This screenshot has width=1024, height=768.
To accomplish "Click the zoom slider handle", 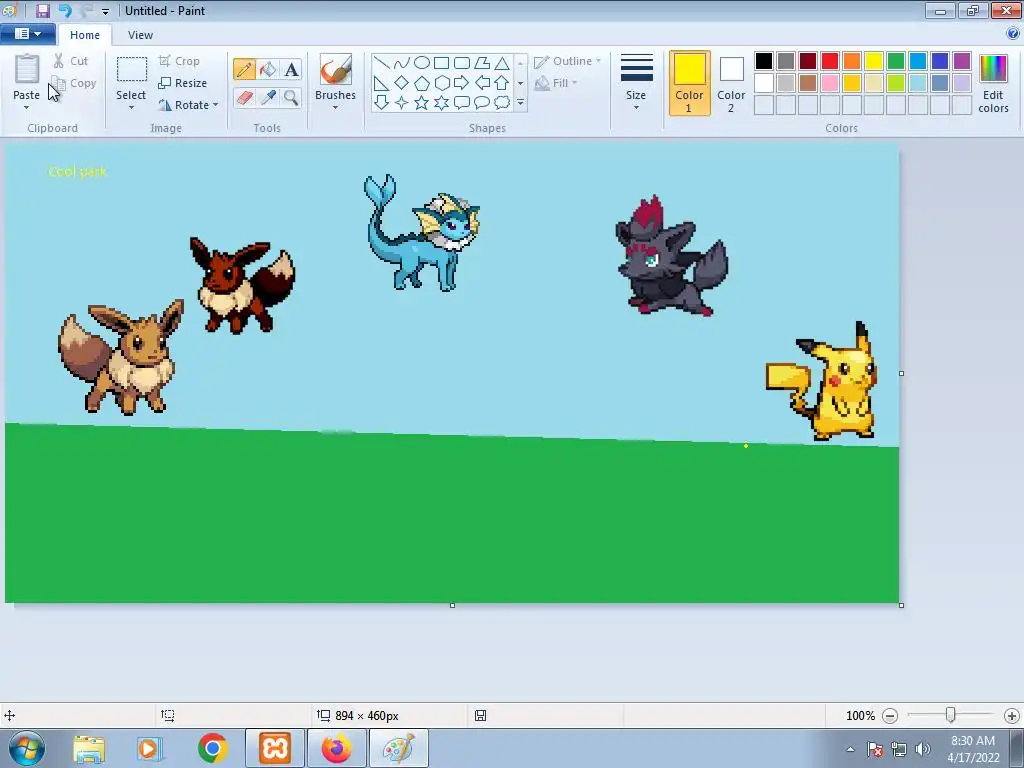I will (x=951, y=716).
